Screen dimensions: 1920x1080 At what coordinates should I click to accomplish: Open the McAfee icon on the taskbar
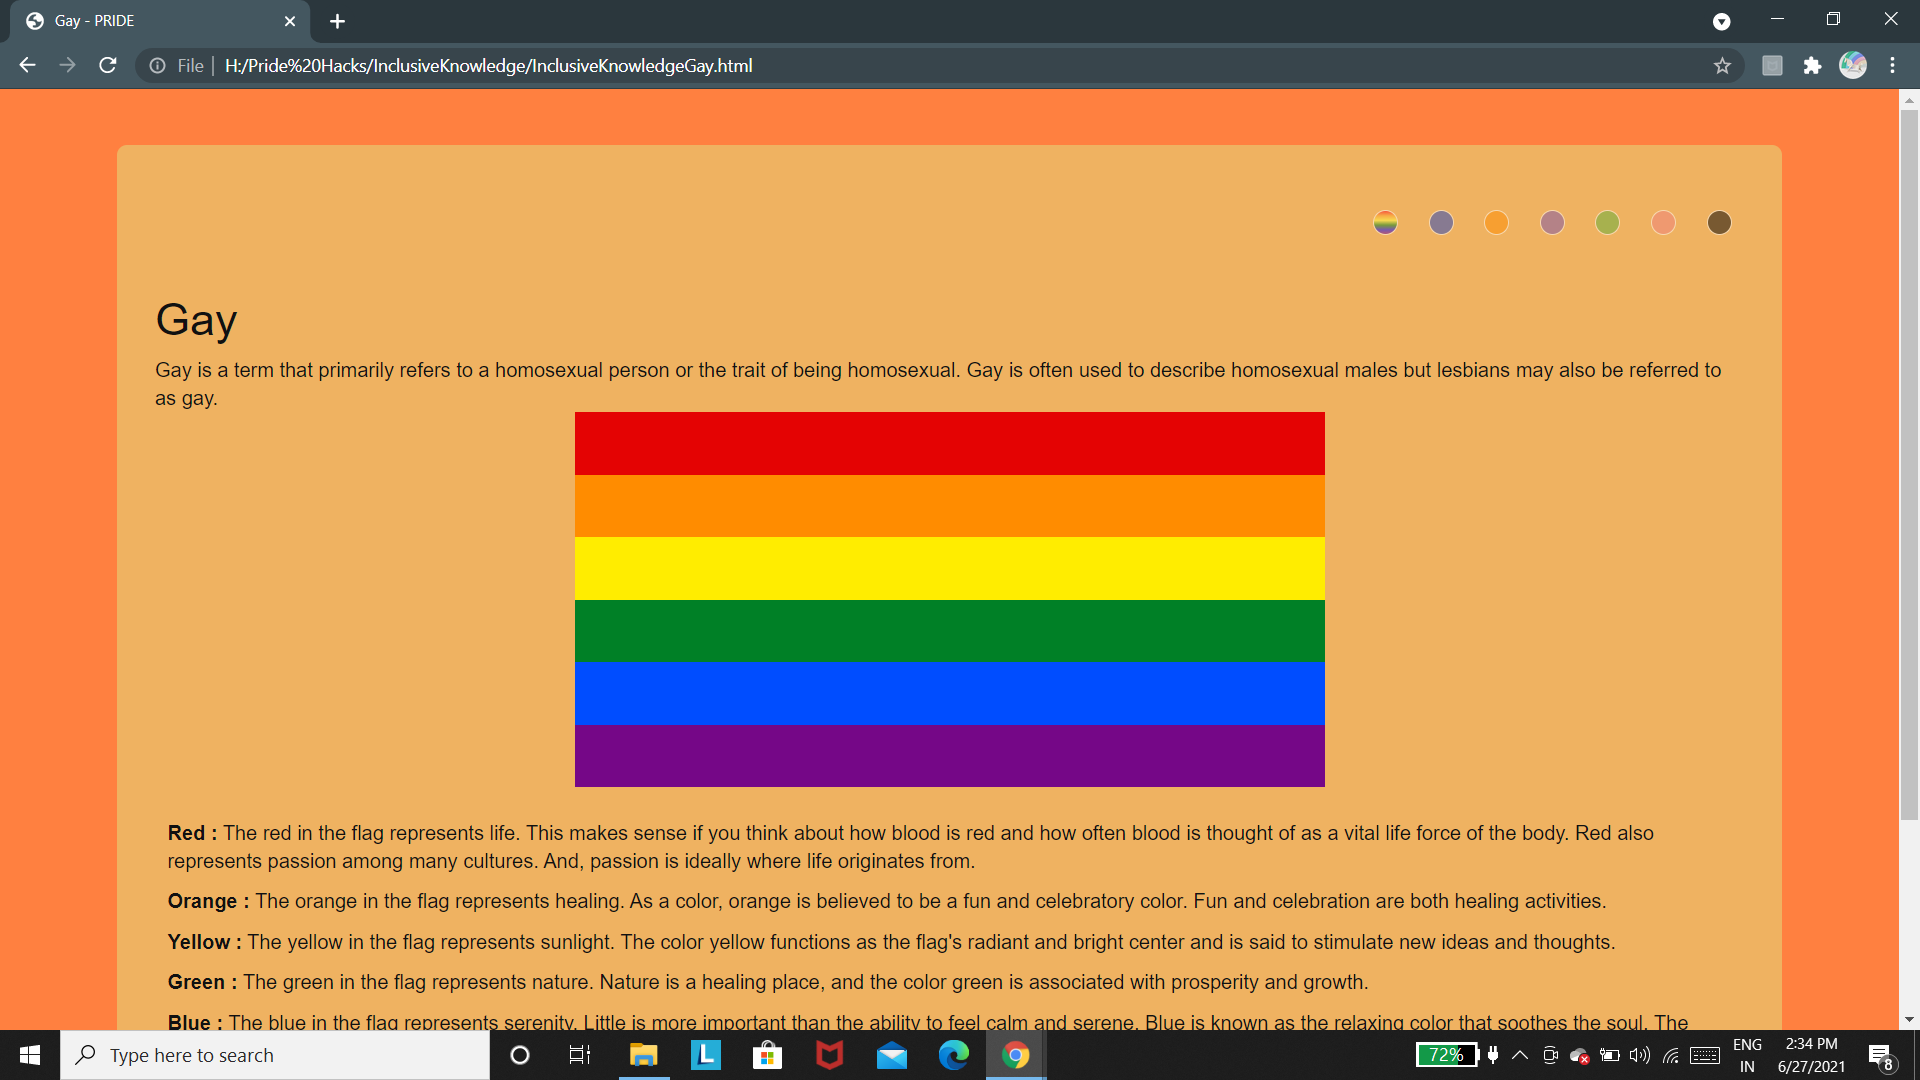click(x=829, y=1055)
